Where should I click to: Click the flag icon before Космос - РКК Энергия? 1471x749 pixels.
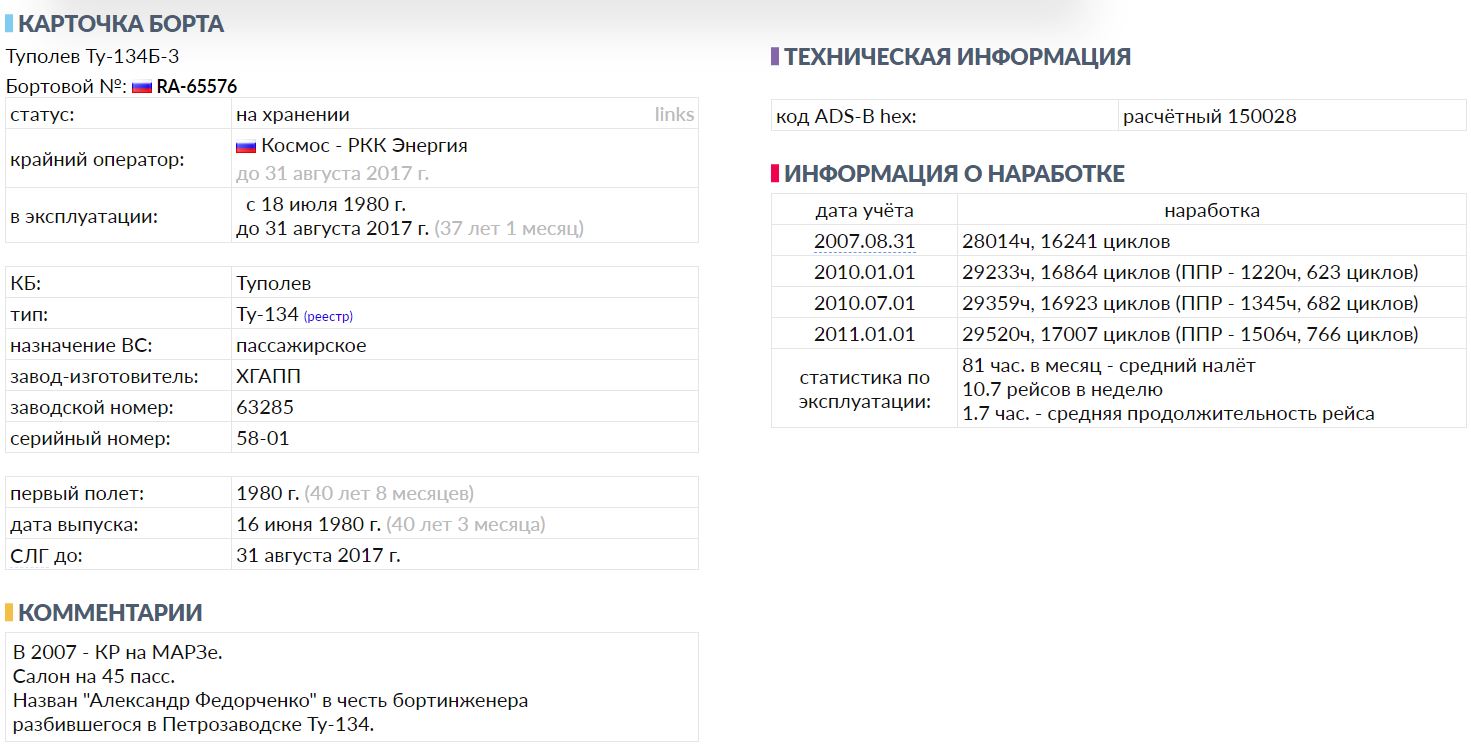point(246,146)
